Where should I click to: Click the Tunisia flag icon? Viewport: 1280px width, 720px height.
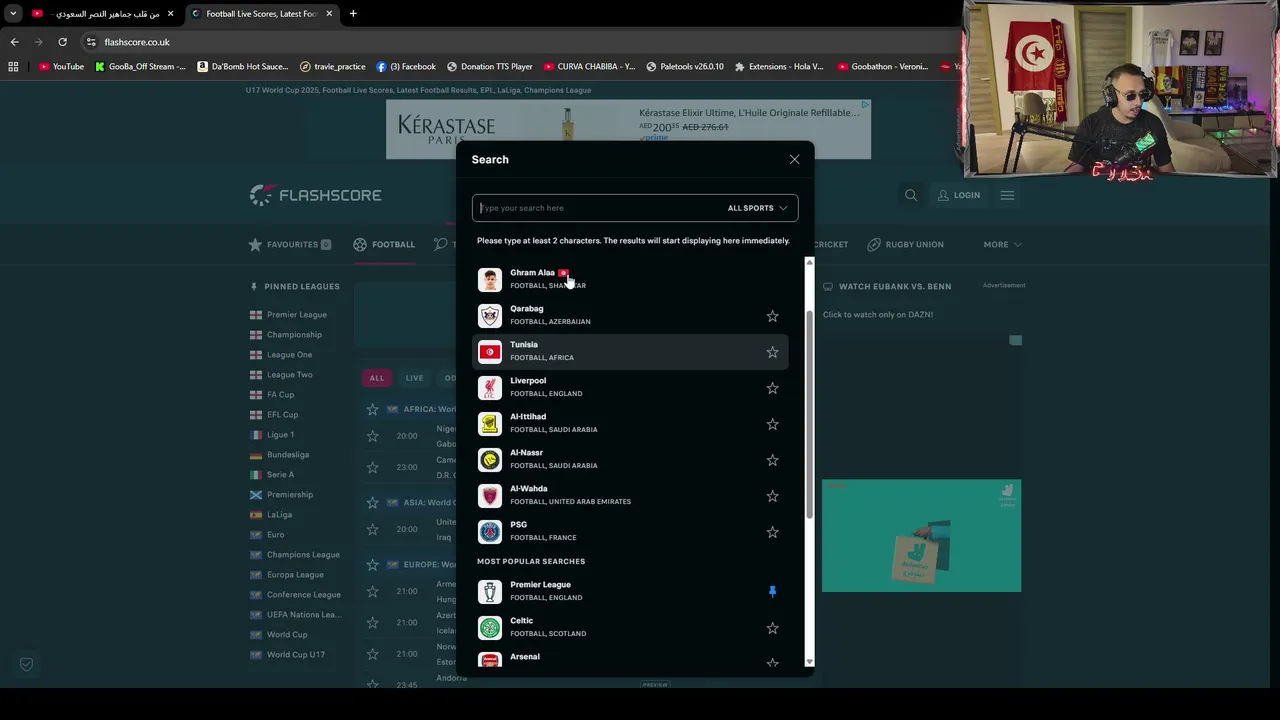489,352
